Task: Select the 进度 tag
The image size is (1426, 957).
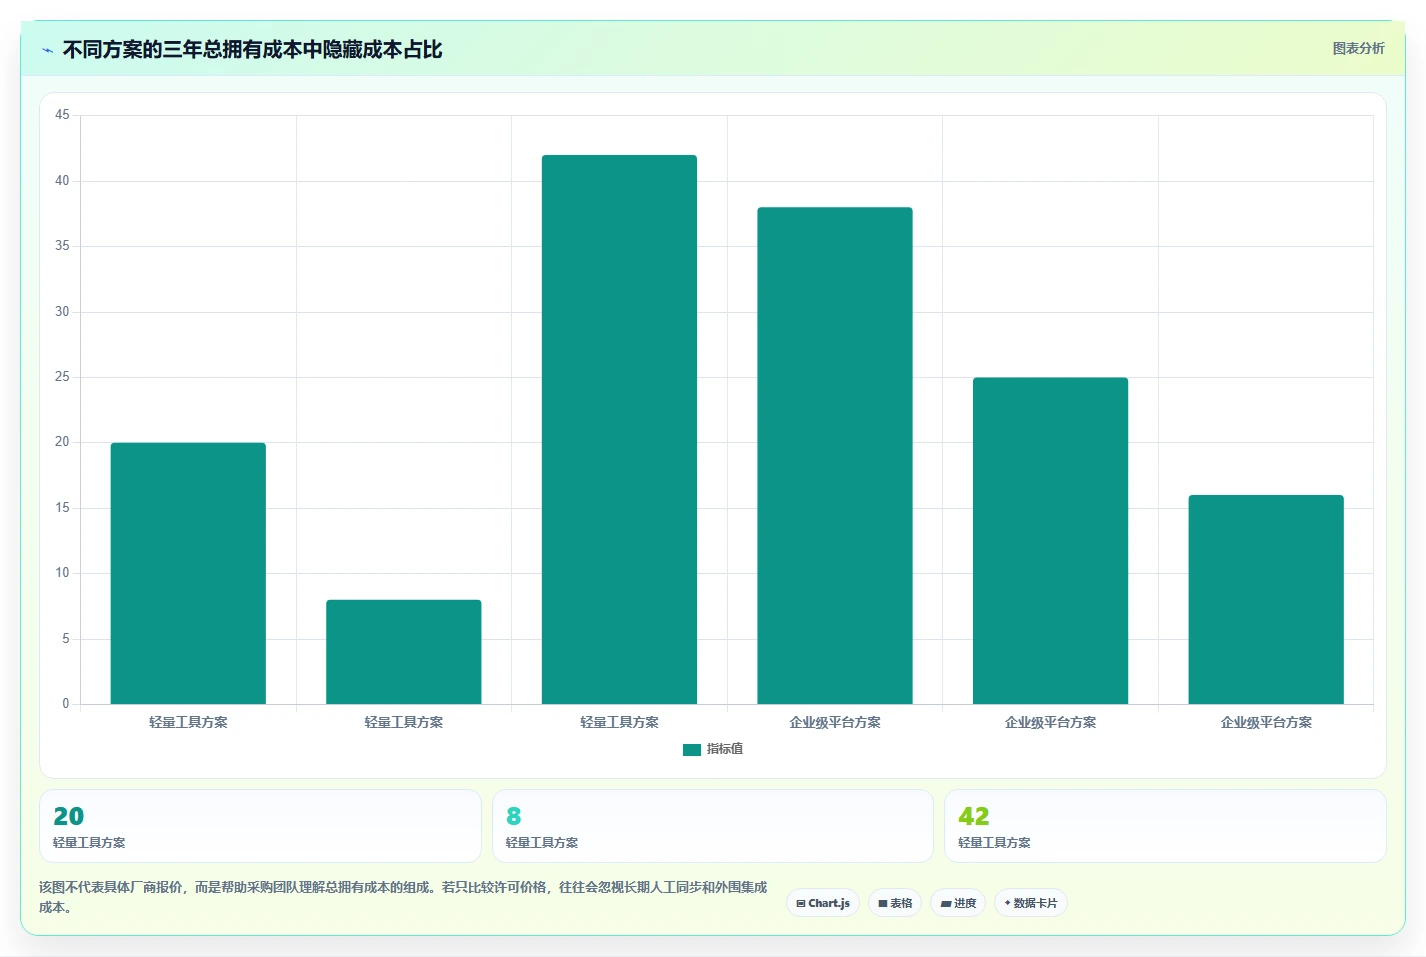Action: [958, 903]
